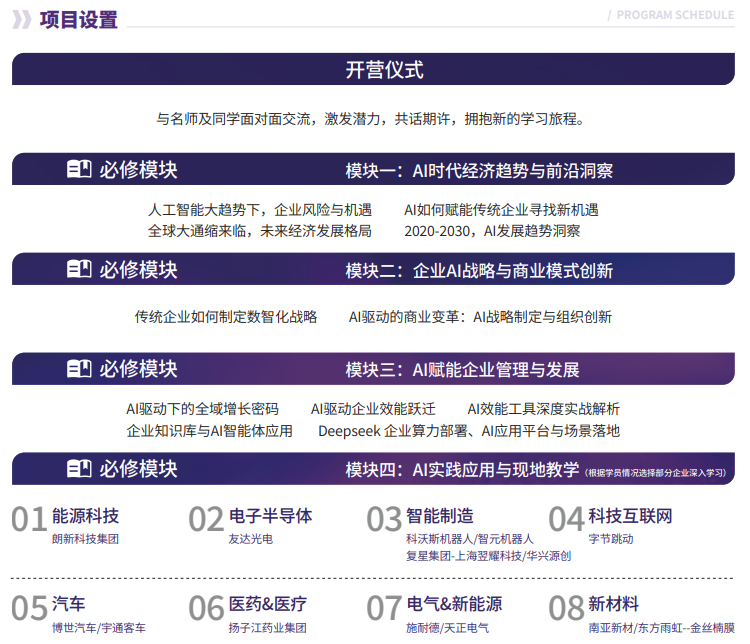Click the 医药&医疗 heading

(x=268, y=604)
